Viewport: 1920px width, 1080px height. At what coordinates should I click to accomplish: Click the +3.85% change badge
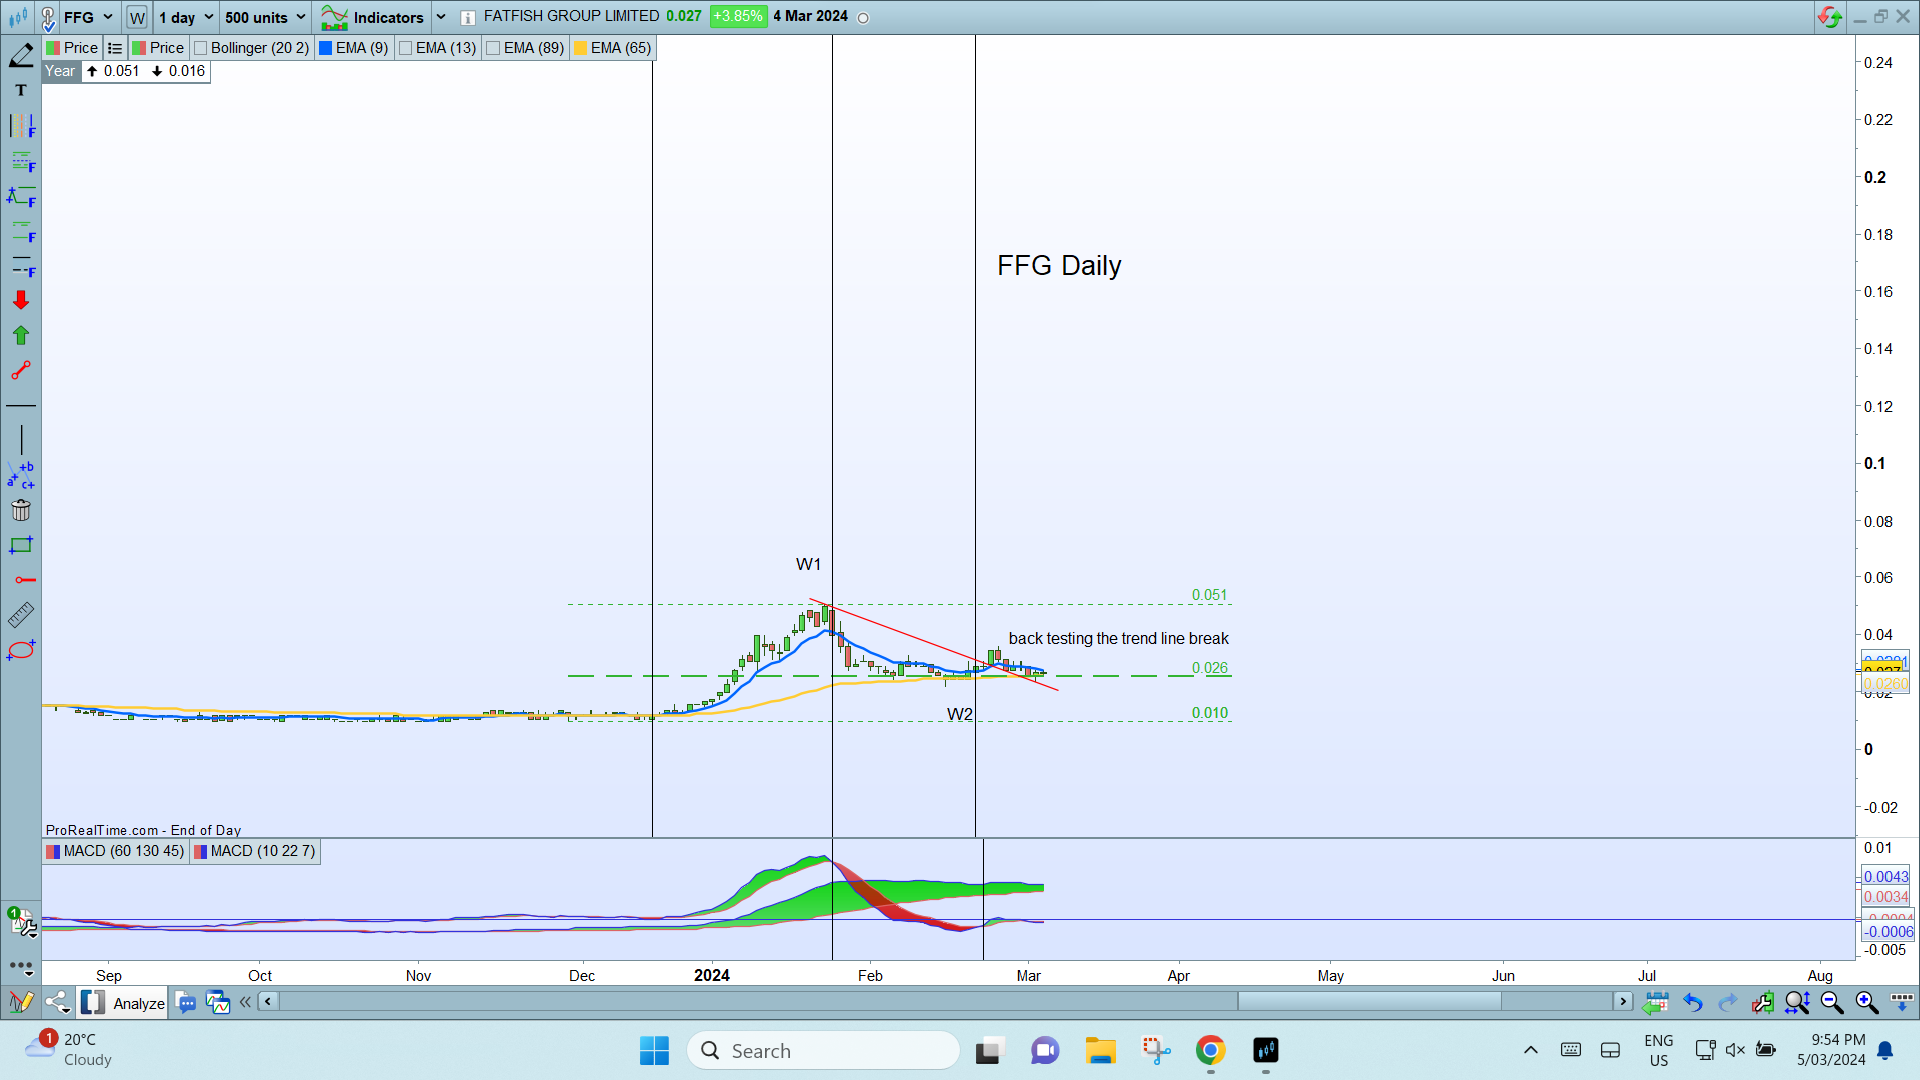pyautogui.click(x=737, y=17)
